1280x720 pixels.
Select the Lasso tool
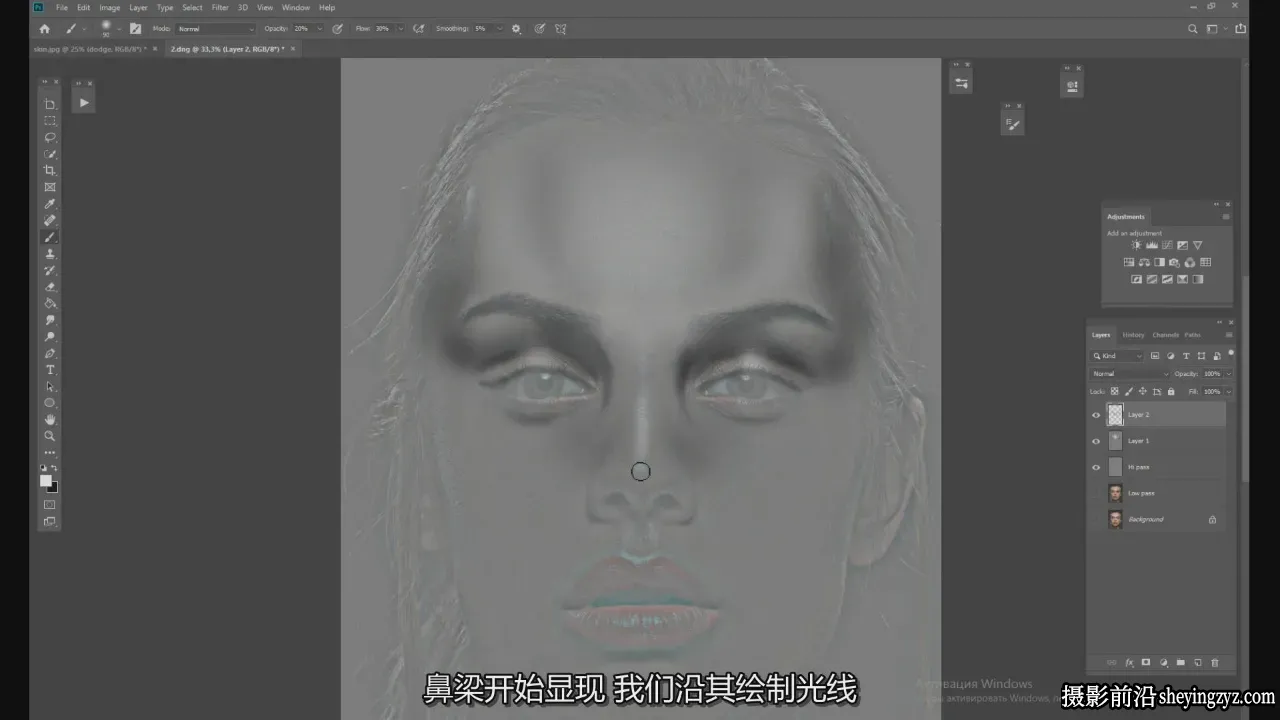coord(50,137)
